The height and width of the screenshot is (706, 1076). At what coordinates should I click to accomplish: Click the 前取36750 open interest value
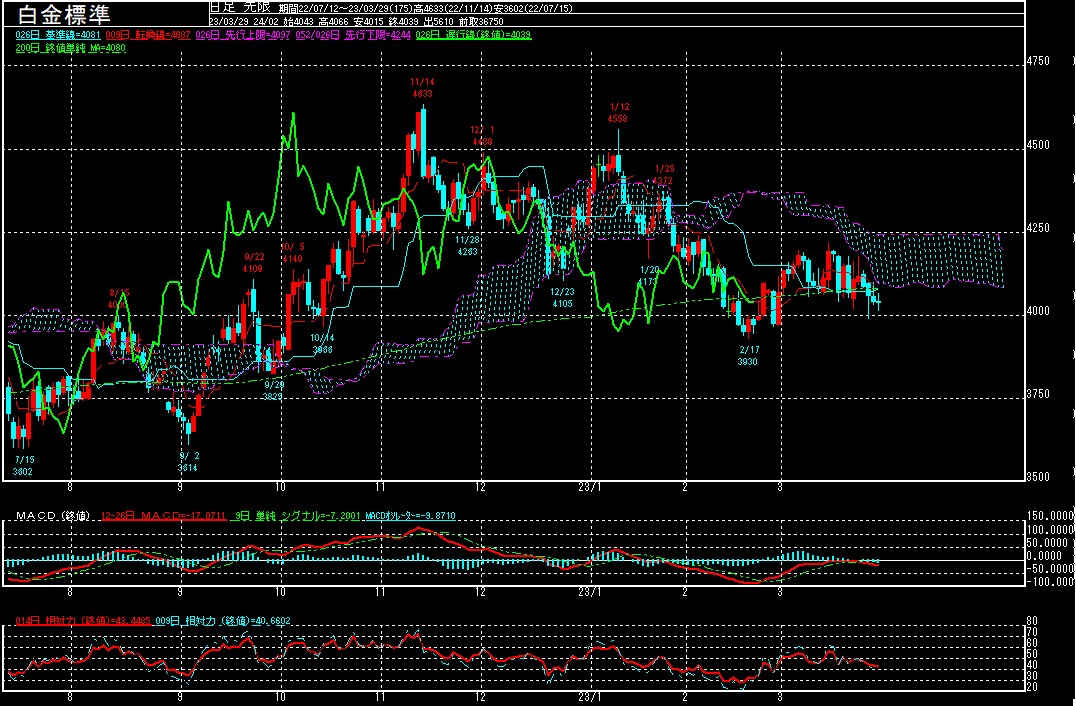tap(481, 21)
